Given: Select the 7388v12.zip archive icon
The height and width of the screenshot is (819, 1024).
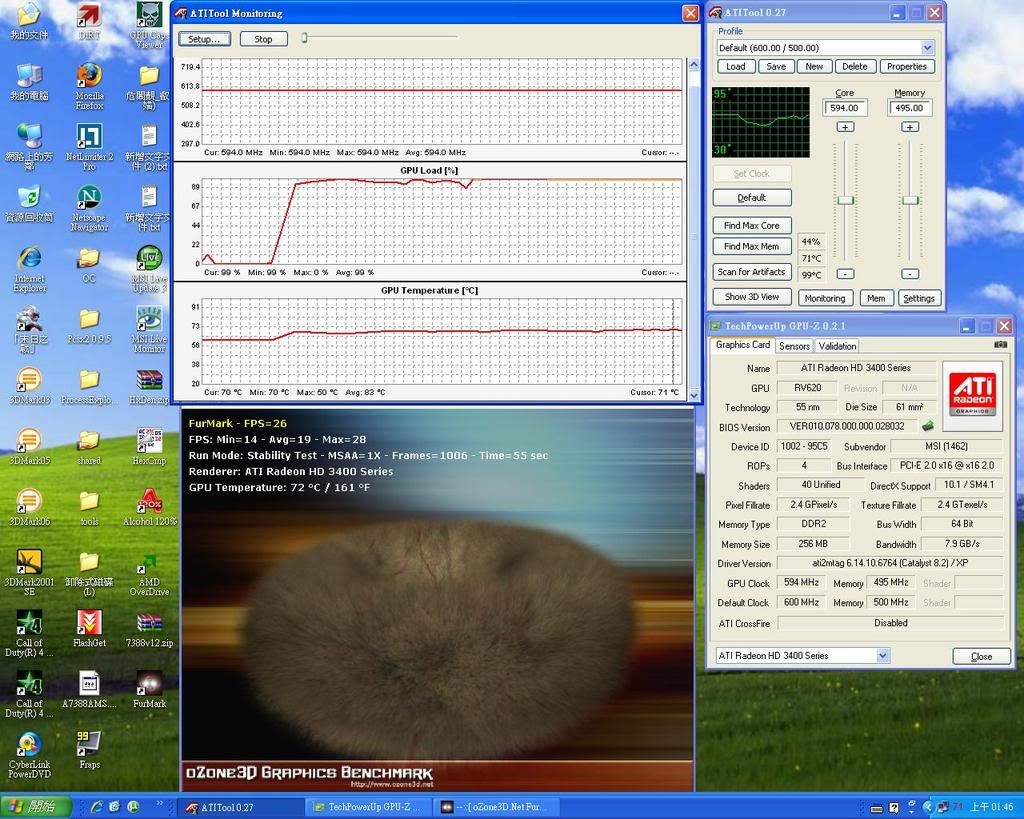Looking at the screenshot, I should 150,628.
